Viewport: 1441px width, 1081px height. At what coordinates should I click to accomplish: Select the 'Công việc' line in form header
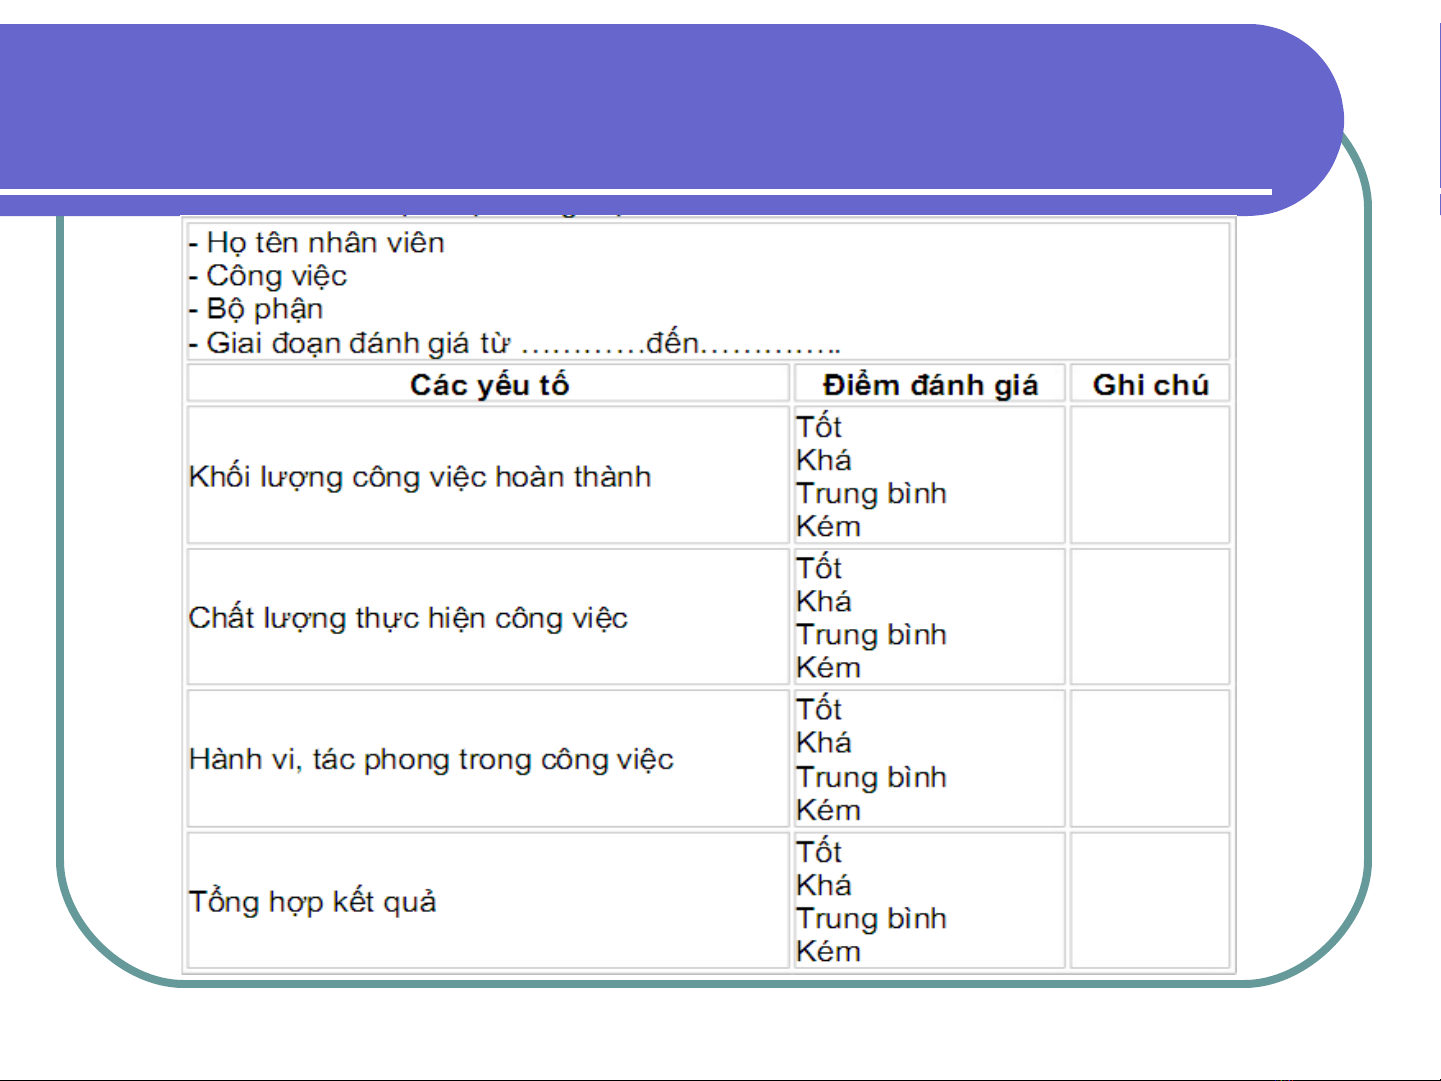268,276
